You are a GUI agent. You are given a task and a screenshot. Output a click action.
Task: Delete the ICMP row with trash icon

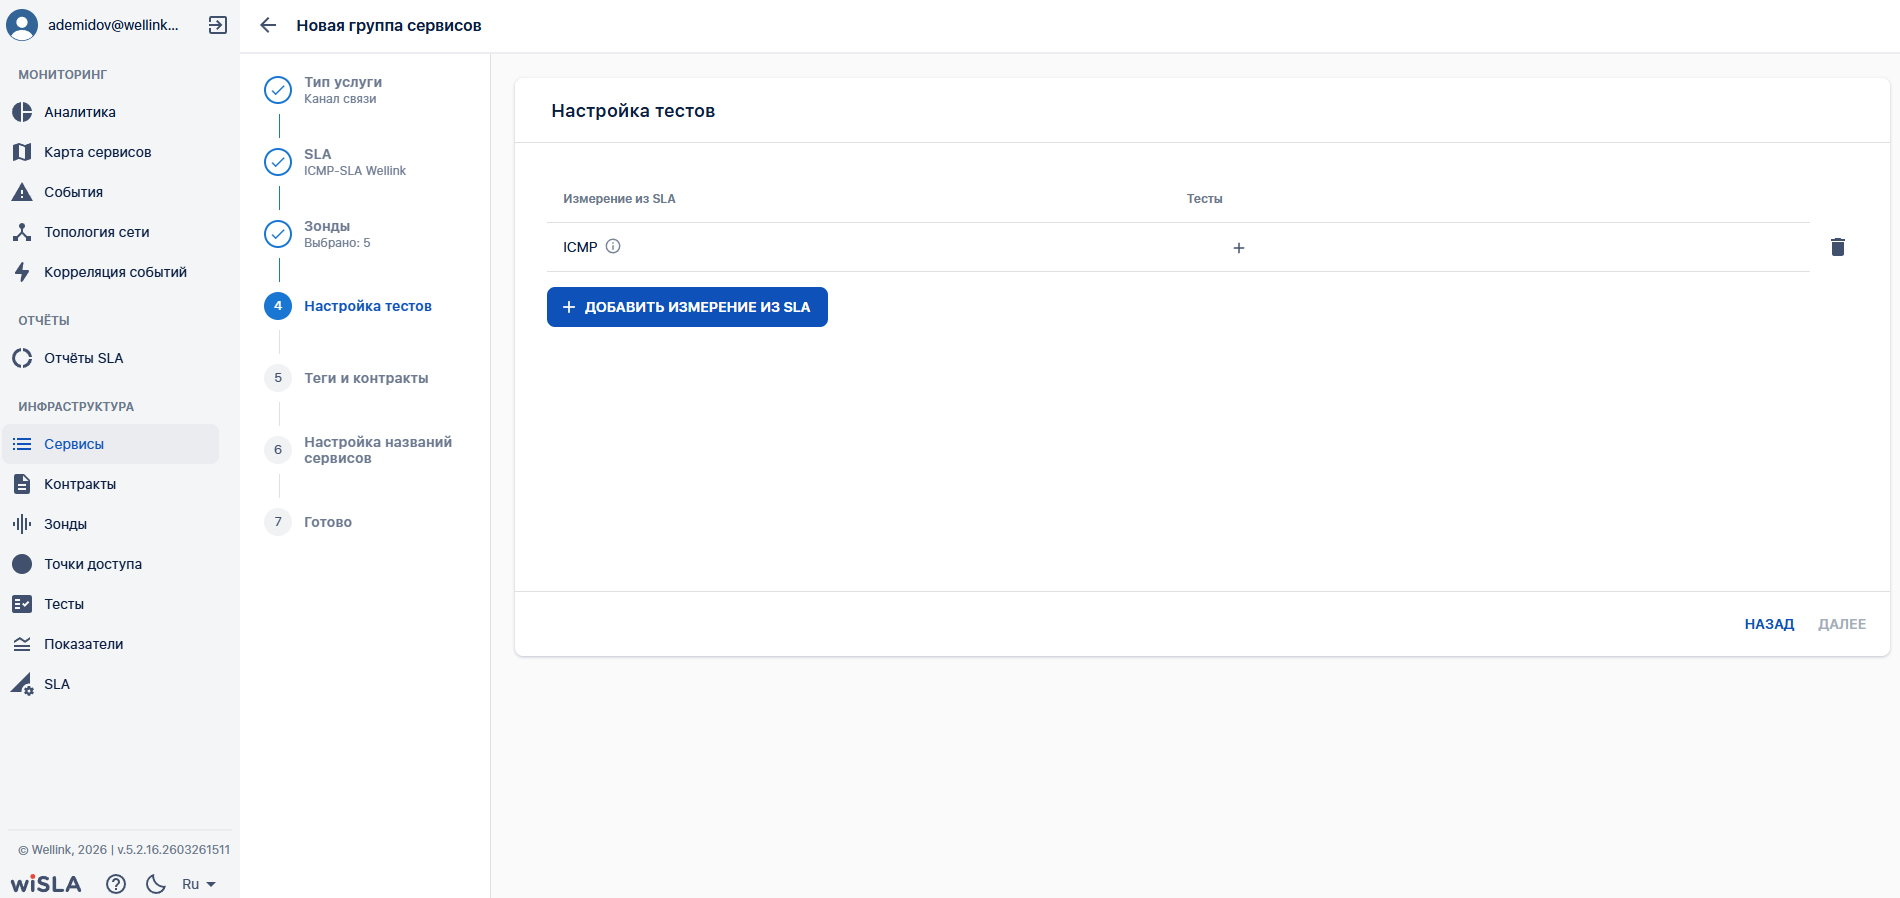pos(1838,247)
